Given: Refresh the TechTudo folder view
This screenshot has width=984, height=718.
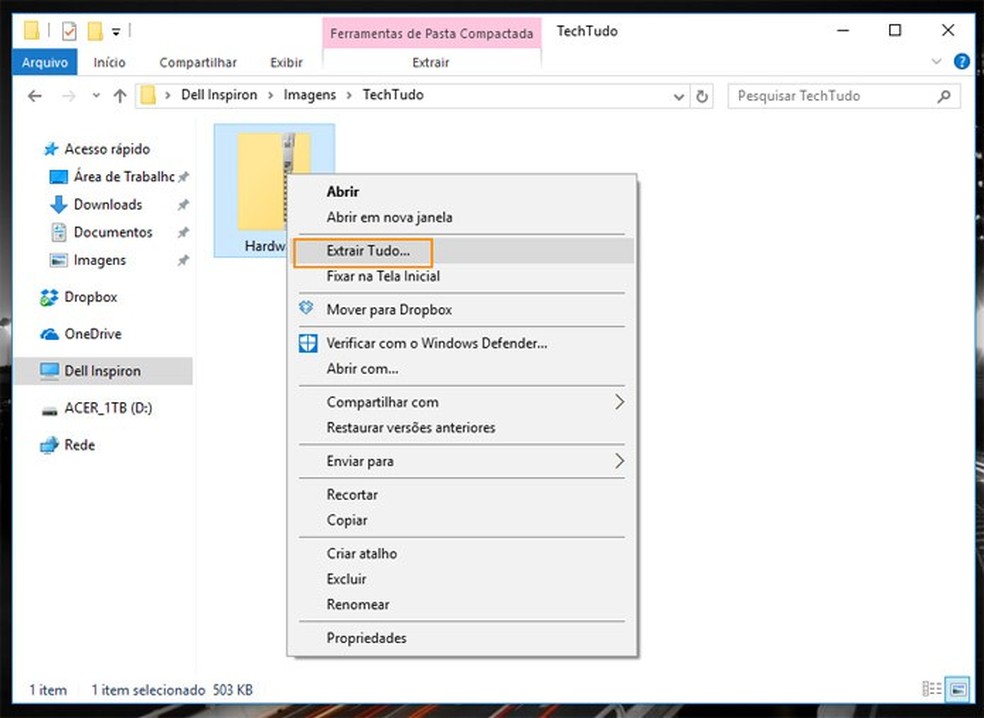Looking at the screenshot, I should click(x=702, y=96).
